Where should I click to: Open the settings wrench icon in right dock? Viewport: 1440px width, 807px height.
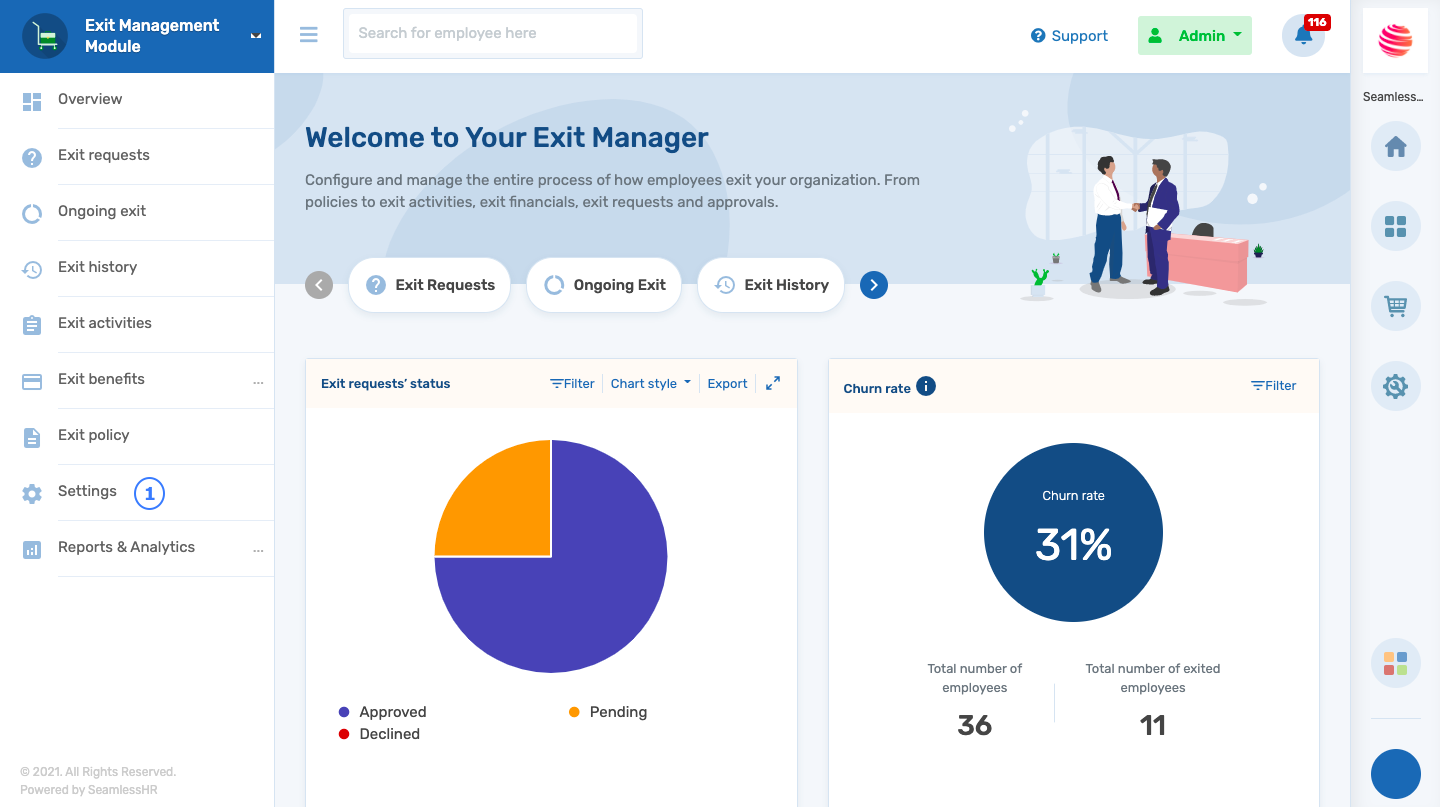[x=1395, y=386]
